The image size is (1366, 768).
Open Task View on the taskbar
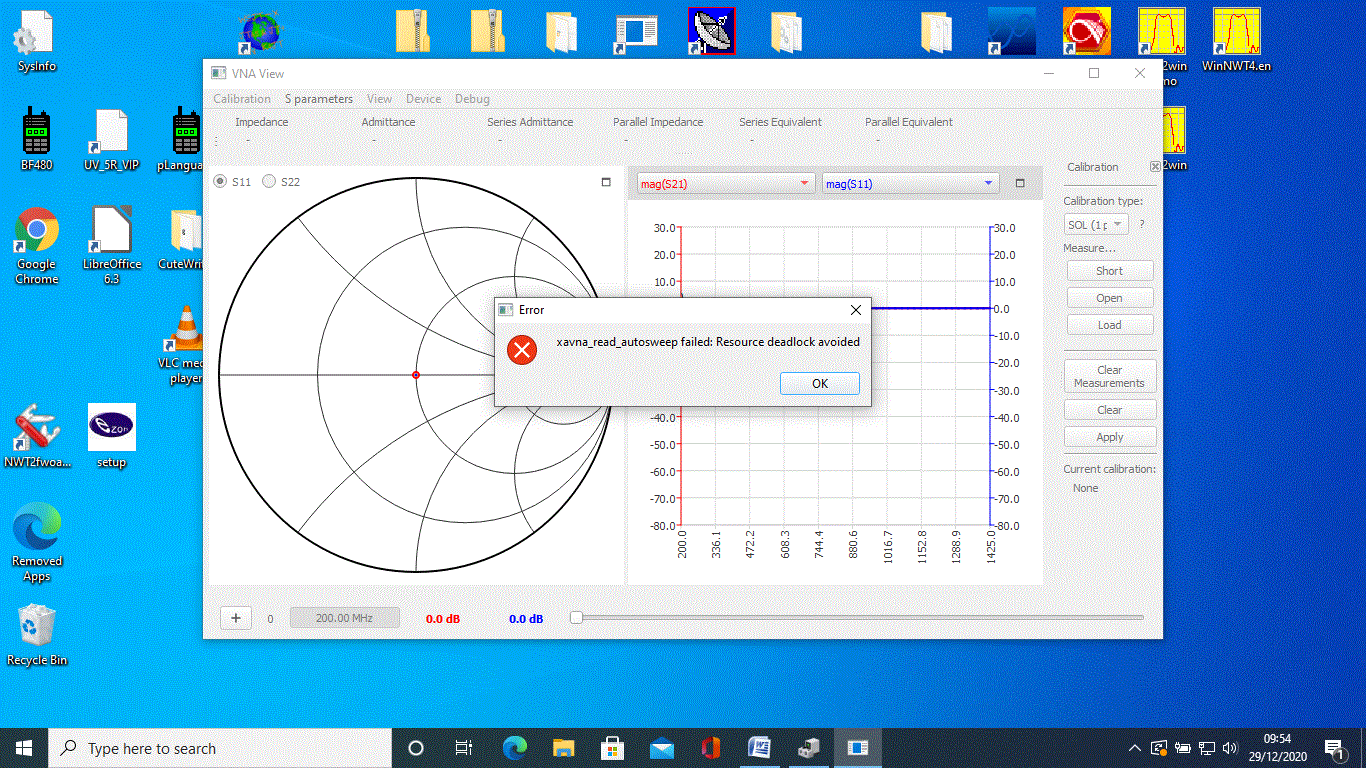[464, 748]
